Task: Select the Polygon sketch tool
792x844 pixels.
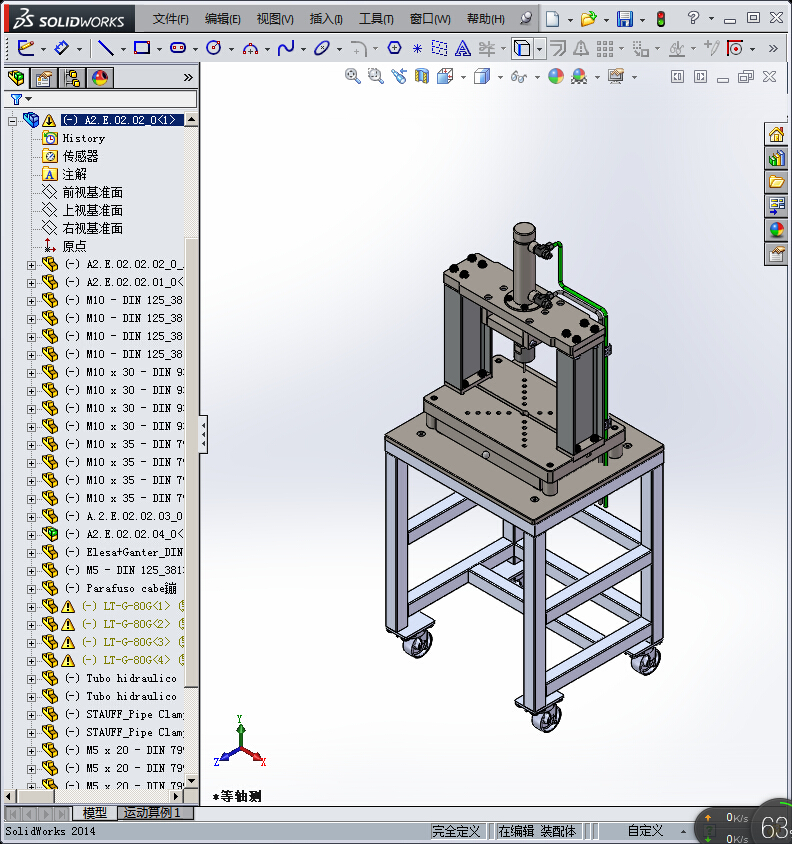Action: [394, 48]
